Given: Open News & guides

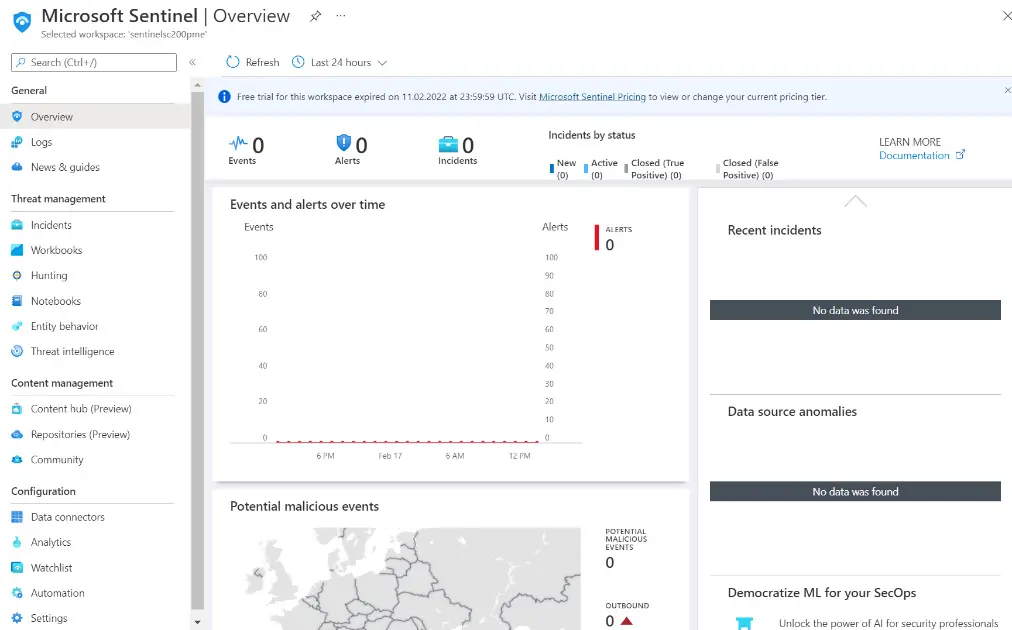Looking at the screenshot, I should (65, 167).
